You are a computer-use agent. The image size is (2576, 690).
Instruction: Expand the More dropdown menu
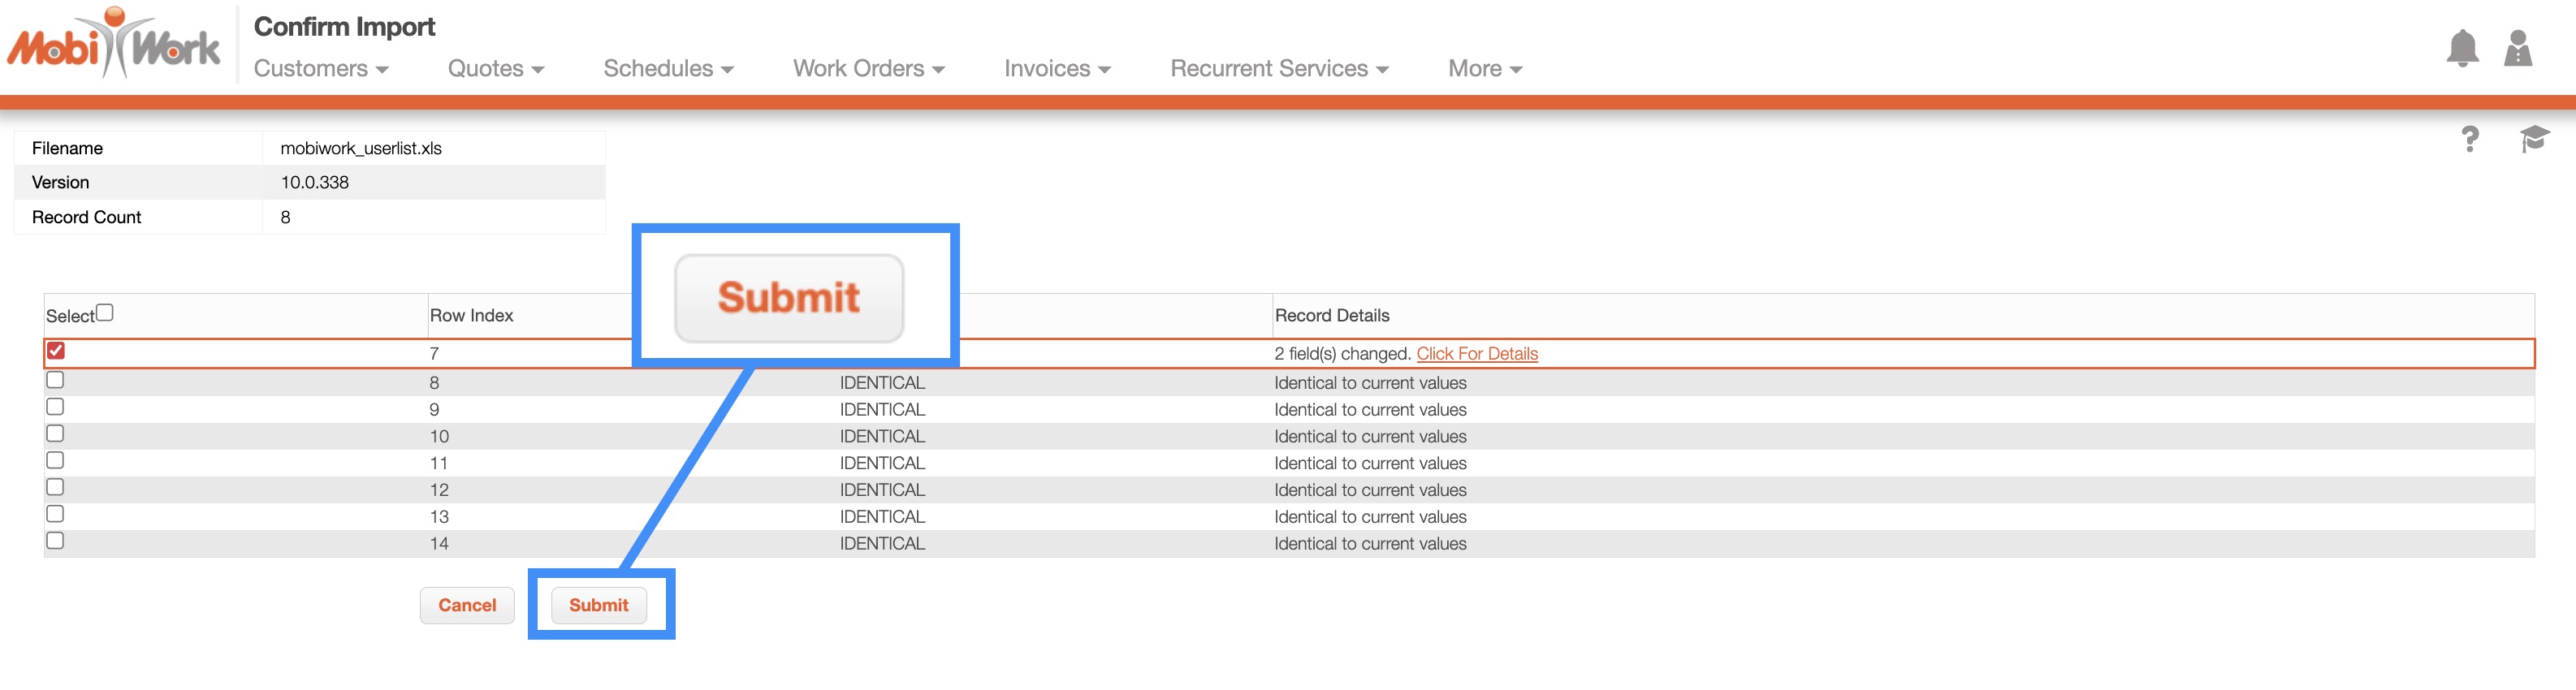coord(1484,69)
